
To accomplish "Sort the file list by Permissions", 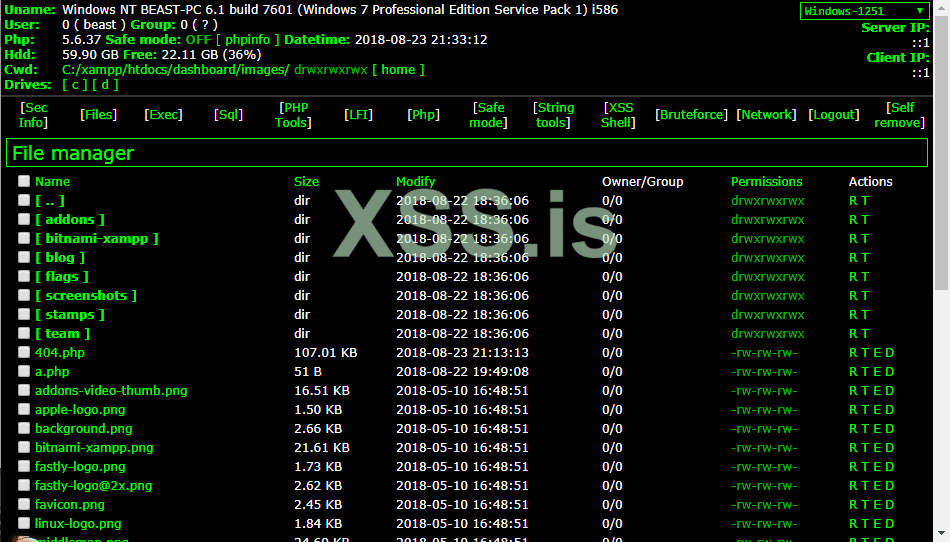I will (x=766, y=182).
